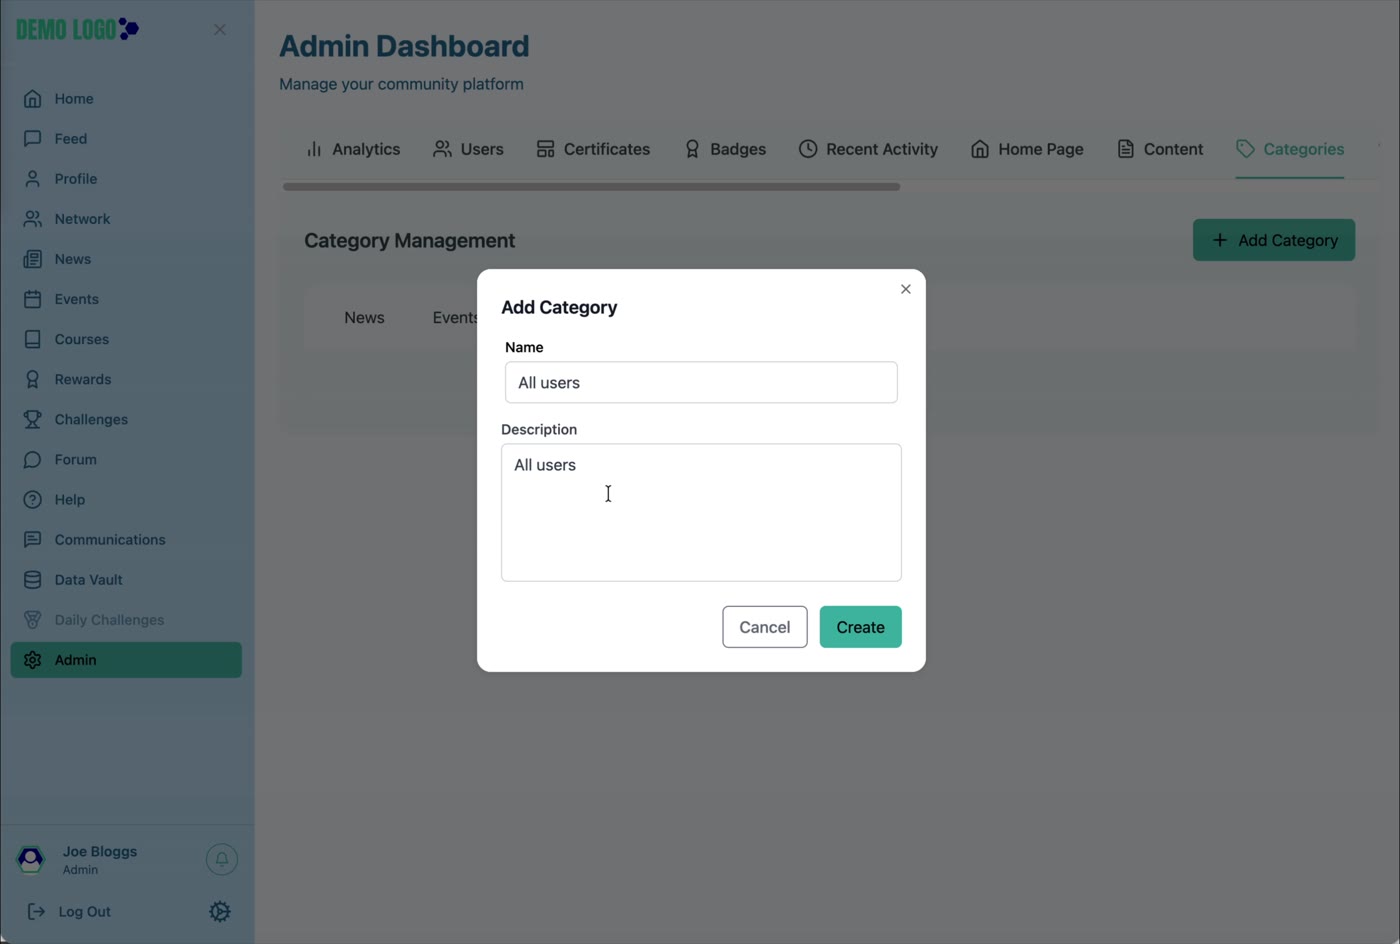Screen dimensions: 1400x944
Task: Switch to the Analytics tab
Action: point(353,149)
